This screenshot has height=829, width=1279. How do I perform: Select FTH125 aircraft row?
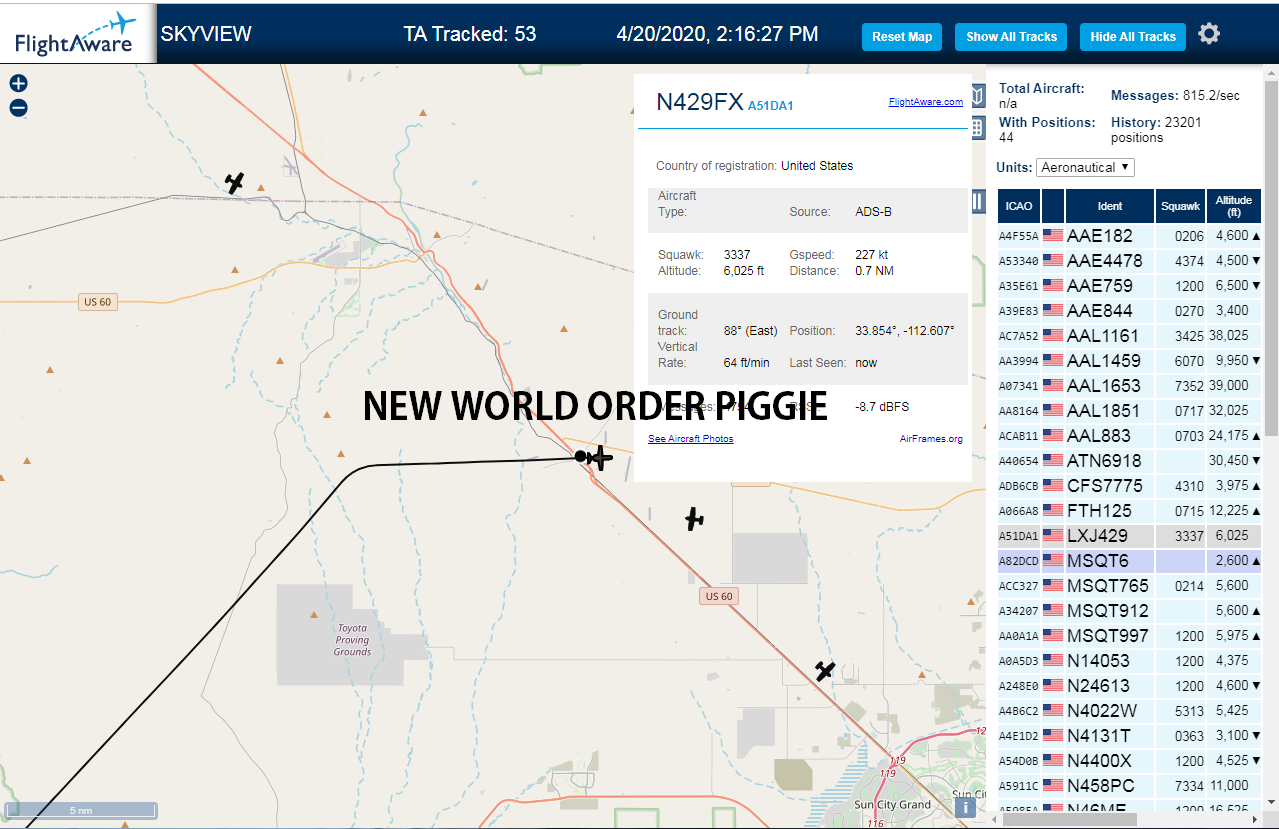click(1130, 511)
